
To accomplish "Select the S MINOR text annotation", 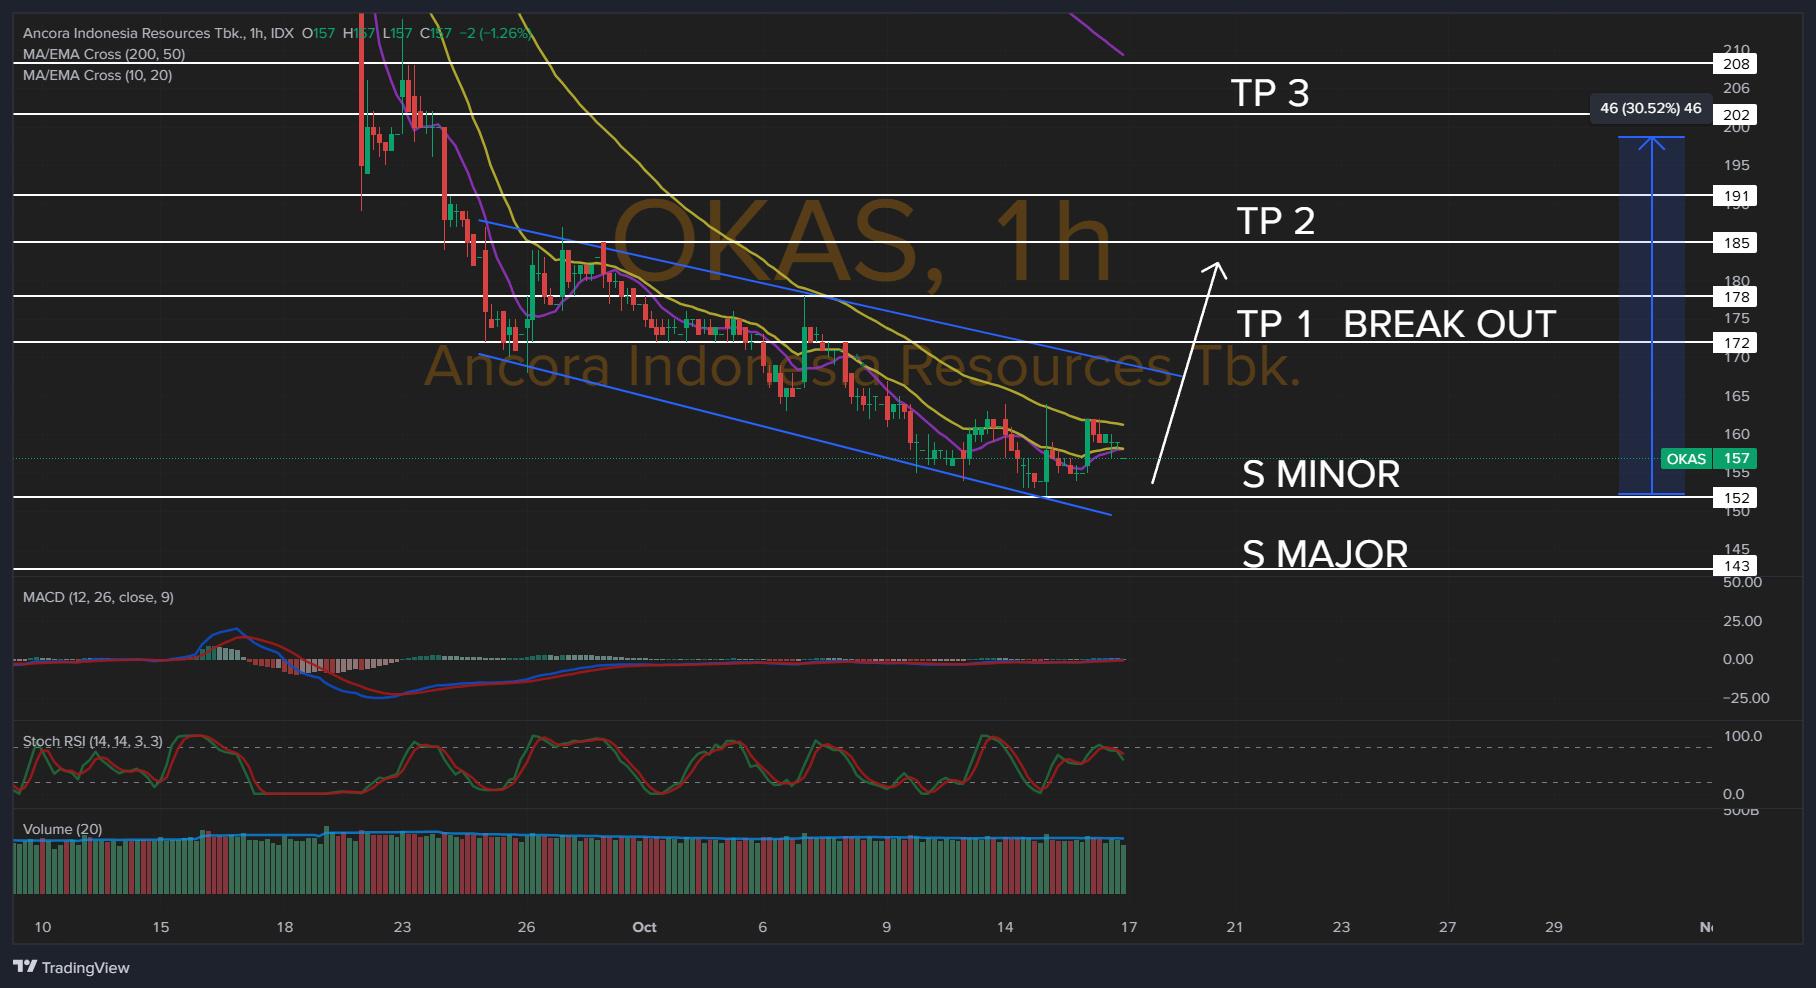I will pyautogui.click(x=1321, y=474).
